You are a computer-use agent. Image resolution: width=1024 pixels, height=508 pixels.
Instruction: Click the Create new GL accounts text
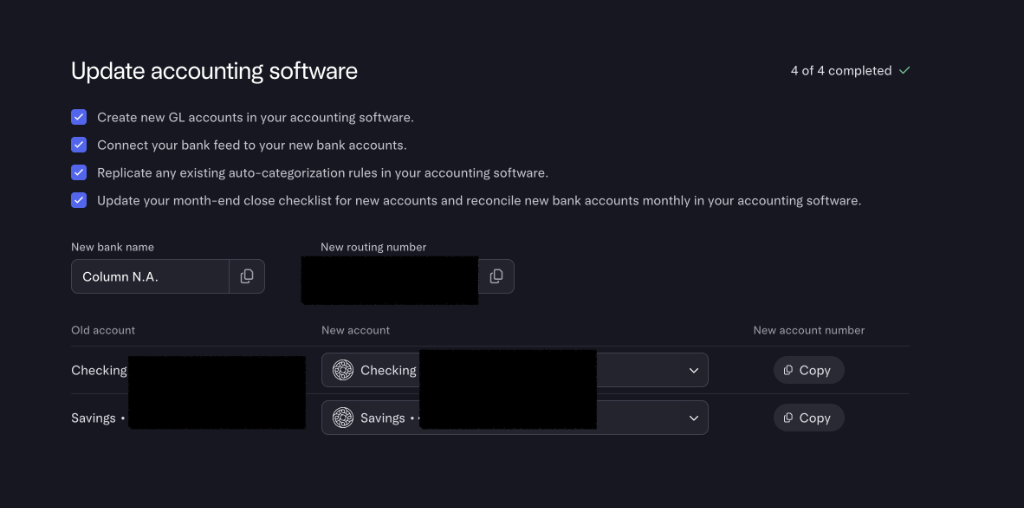(x=255, y=118)
